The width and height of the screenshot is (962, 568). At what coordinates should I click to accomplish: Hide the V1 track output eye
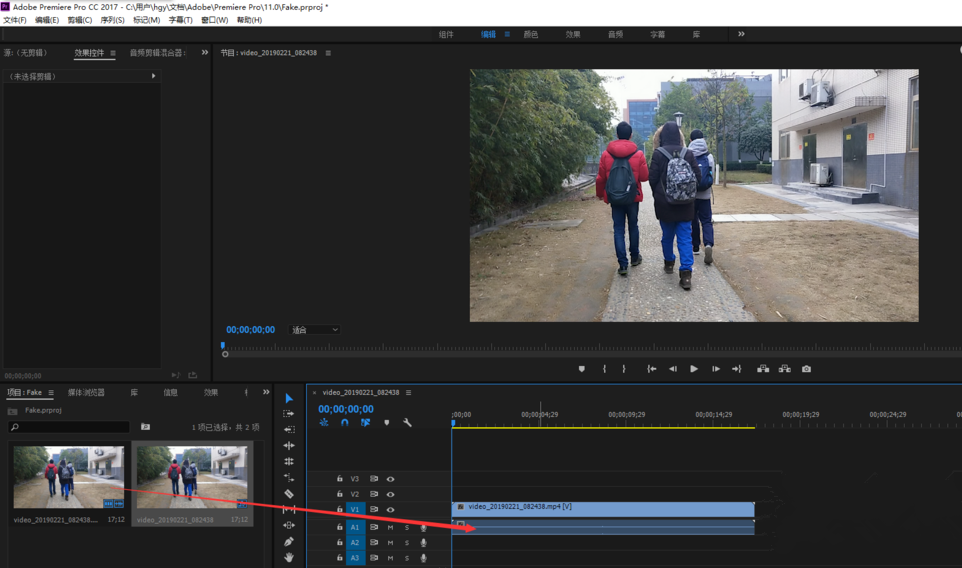click(390, 510)
